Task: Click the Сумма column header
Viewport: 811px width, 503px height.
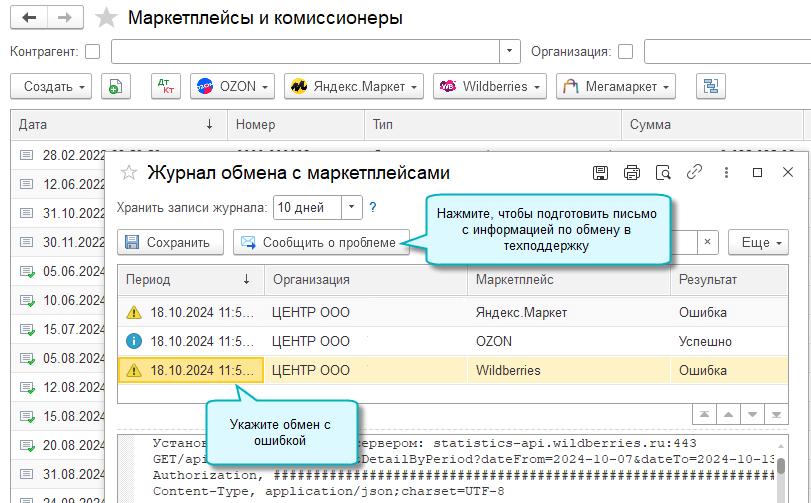Action: [x=712, y=125]
